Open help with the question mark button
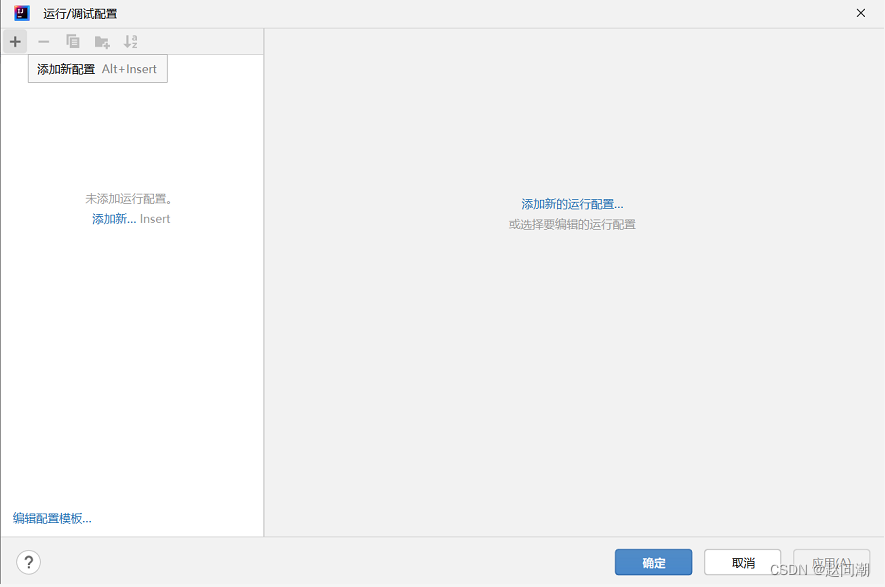 click(28, 562)
